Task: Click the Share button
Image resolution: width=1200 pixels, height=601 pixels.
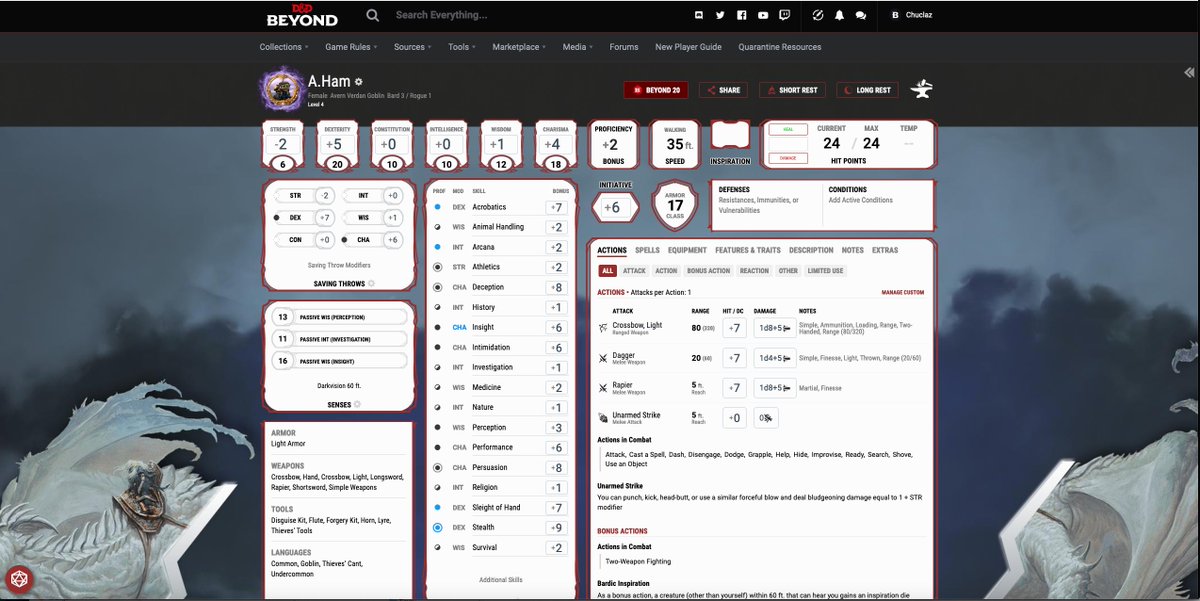Action: (723, 90)
